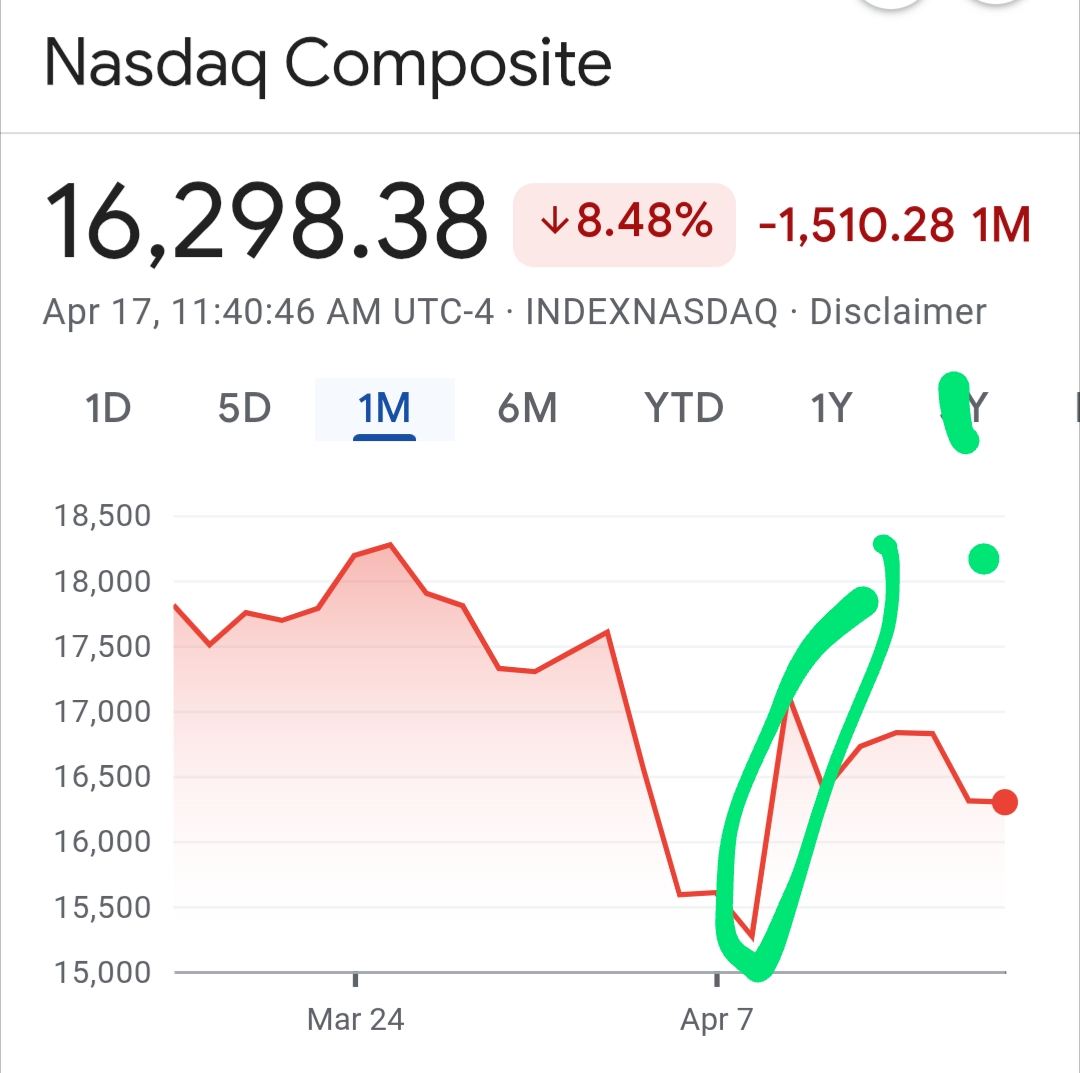Click the -1,510.28 1M change value
The height and width of the screenshot is (1073, 1080).
[895, 225]
